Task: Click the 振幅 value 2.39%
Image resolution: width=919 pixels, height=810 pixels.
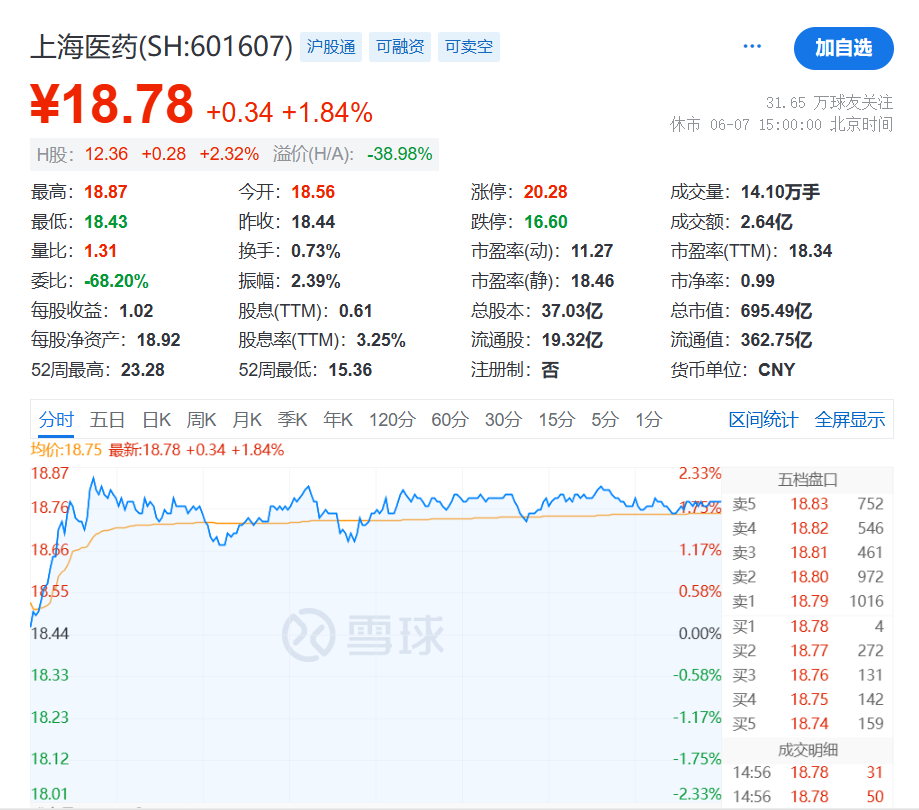Action: (316, 281)
